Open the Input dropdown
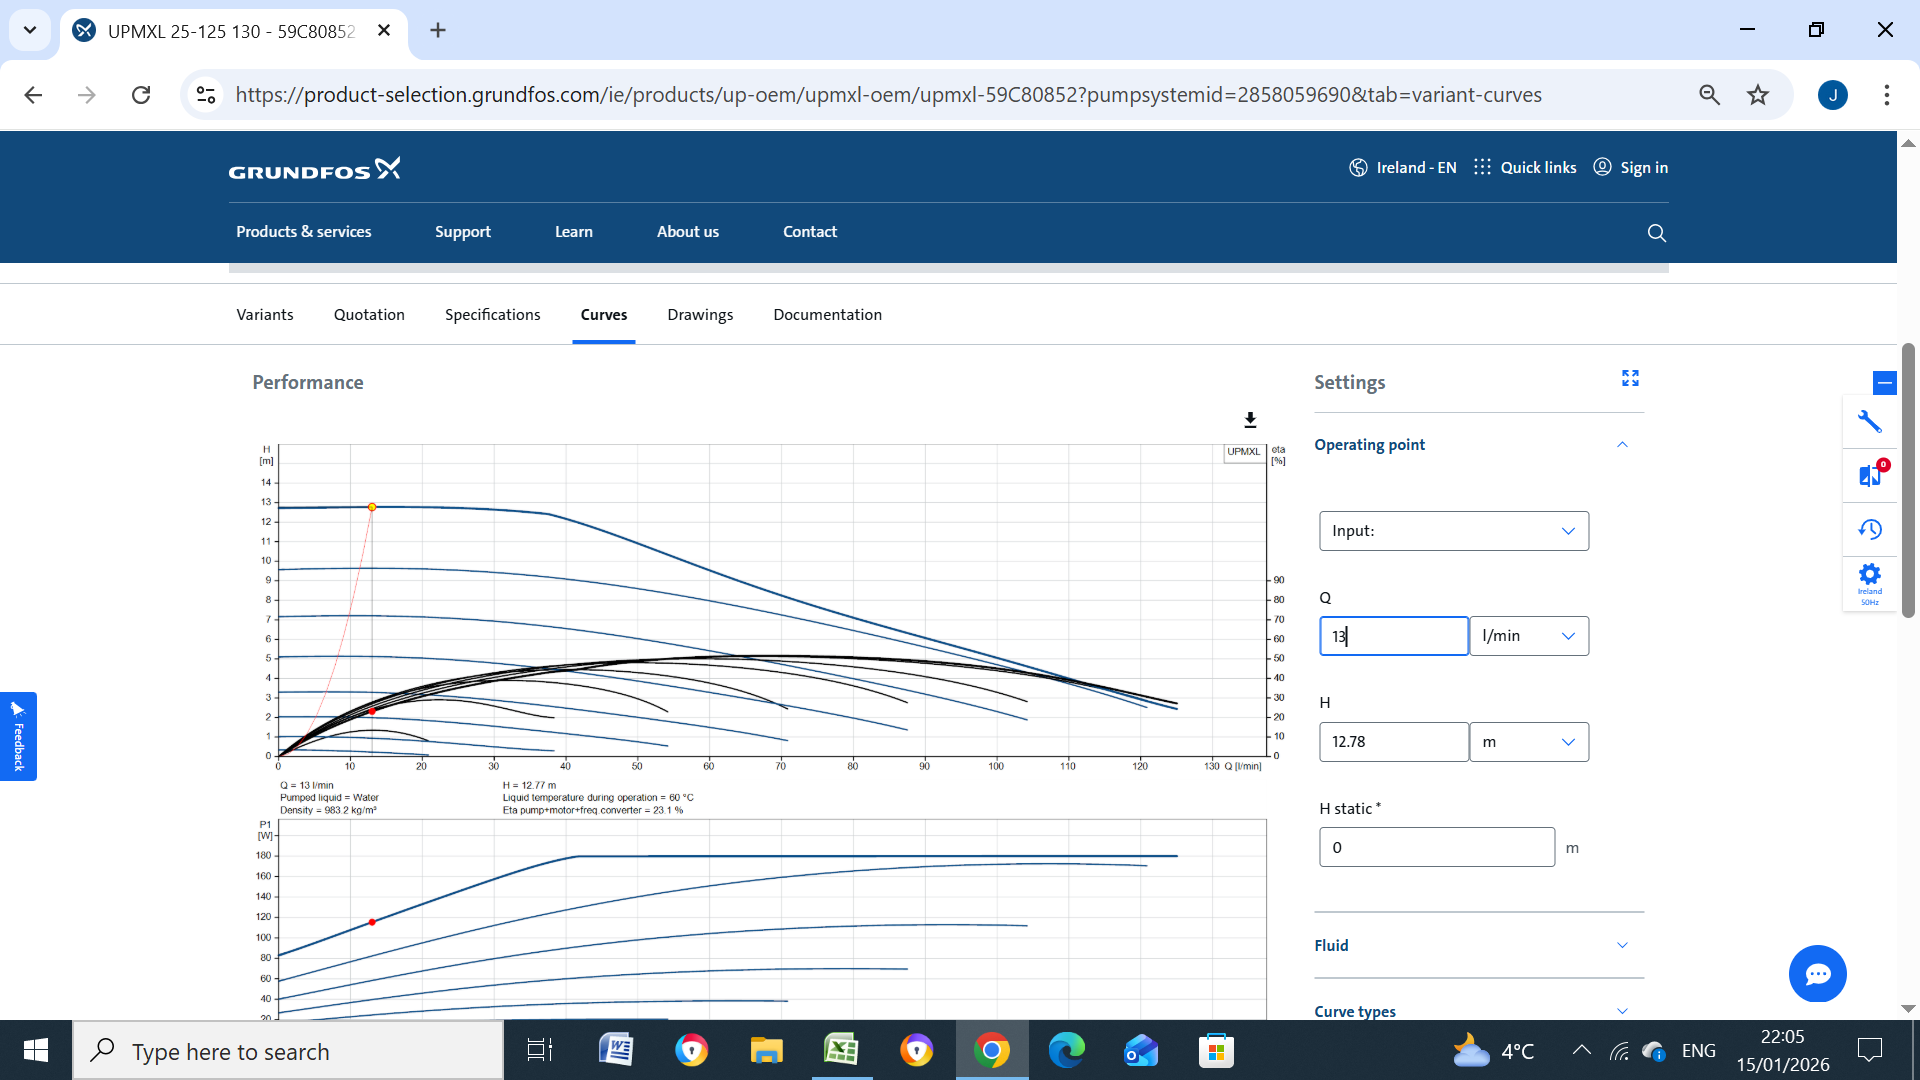 (x=1453, y=531)
